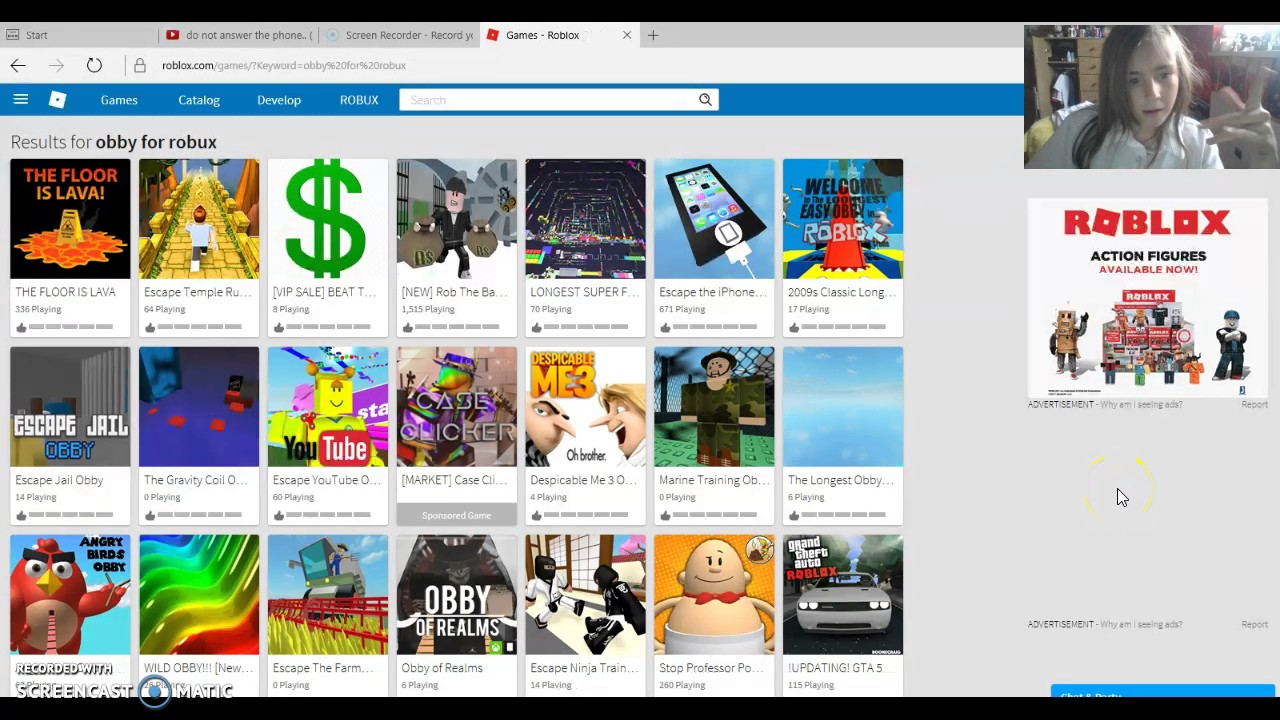Report the lower blank advertisement
Screen dimensions: 1280x720
(x=1254, y=624)
